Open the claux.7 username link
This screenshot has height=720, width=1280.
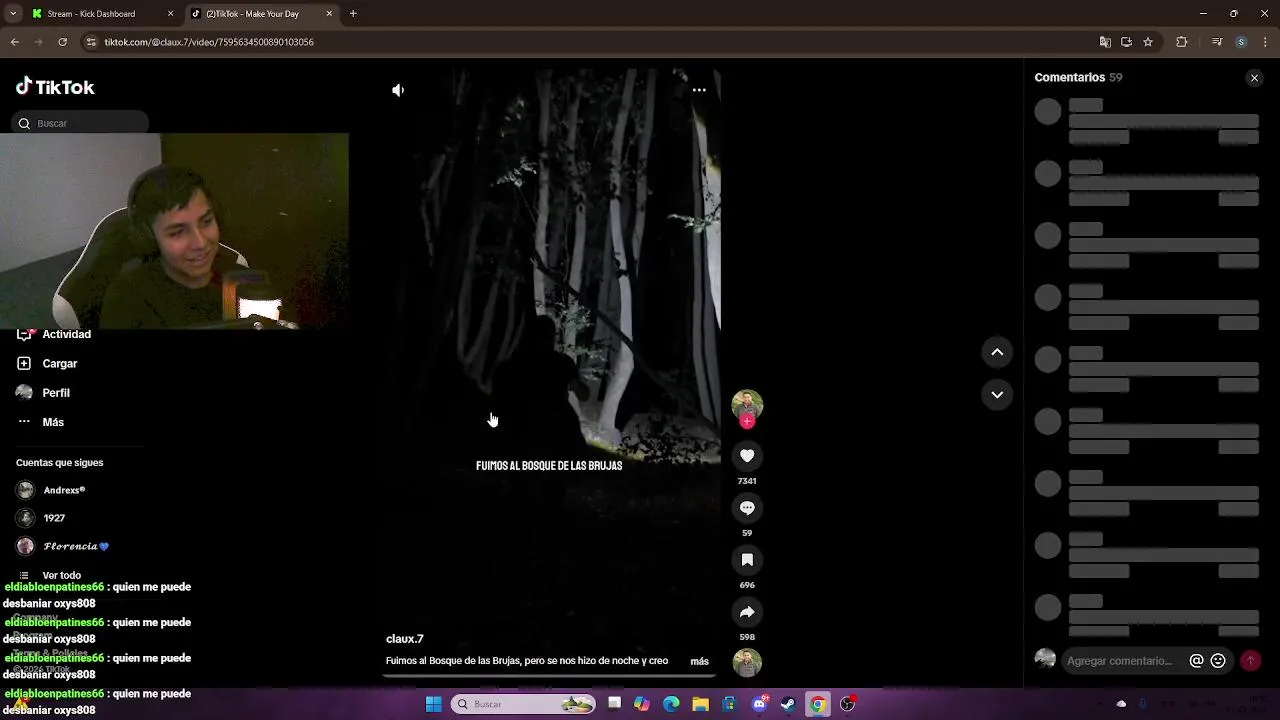pos(405,639)
